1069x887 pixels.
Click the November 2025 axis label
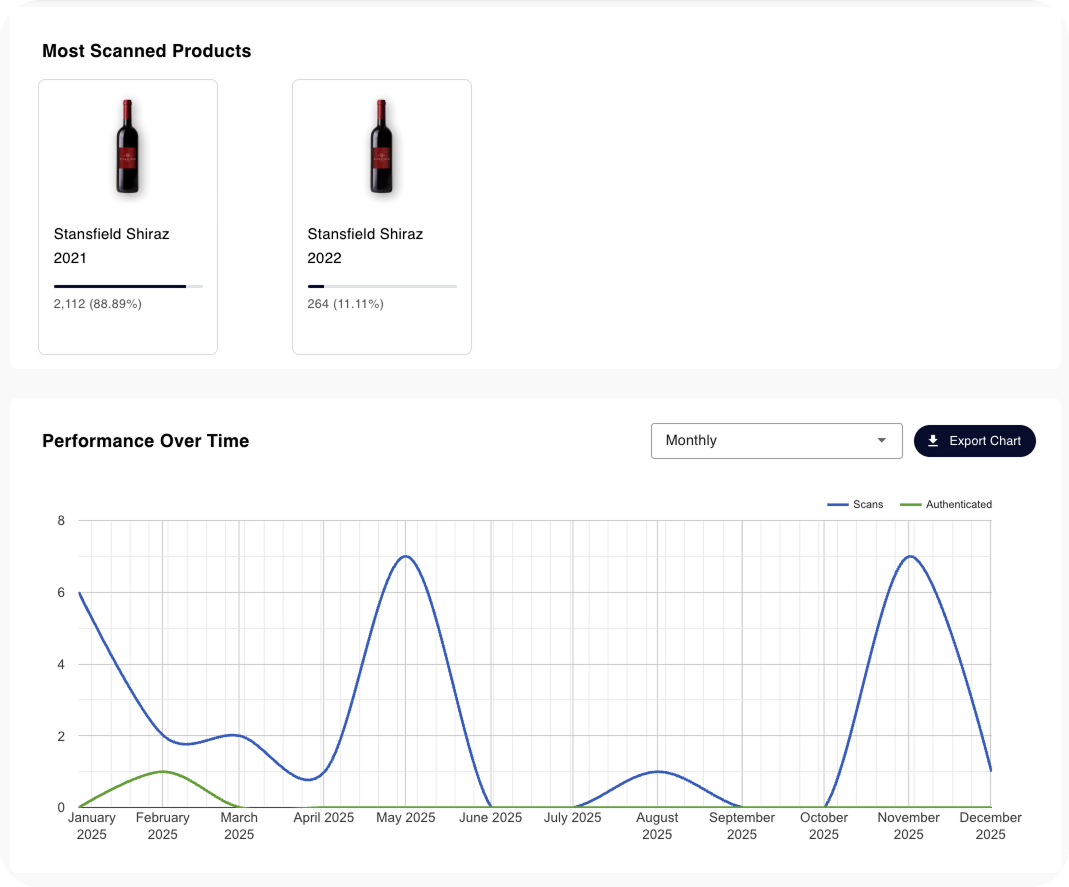[908, 826]
